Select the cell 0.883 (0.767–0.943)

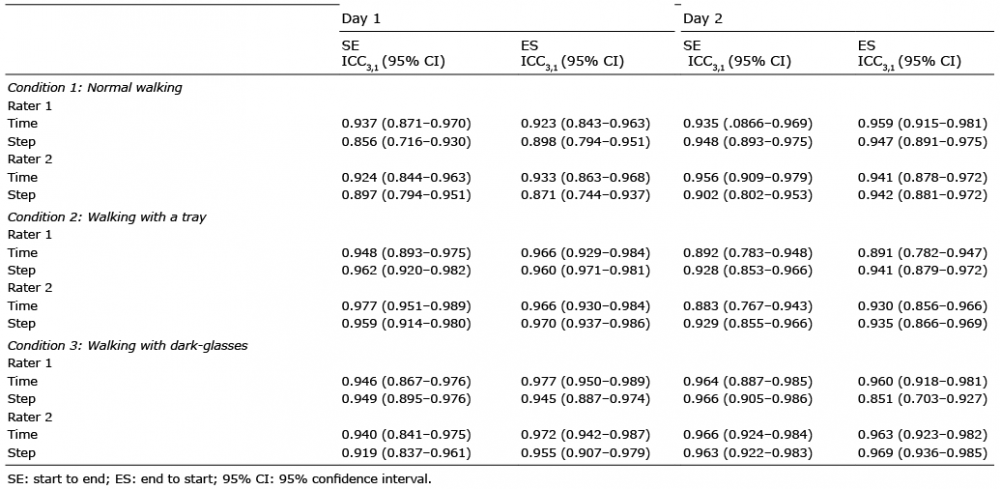(747, 306)
